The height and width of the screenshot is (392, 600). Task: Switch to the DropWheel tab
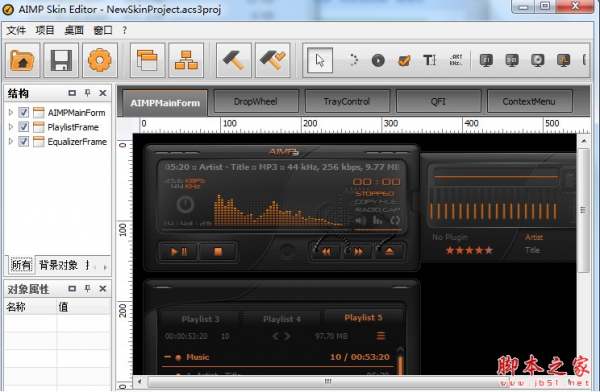point(256,101)
